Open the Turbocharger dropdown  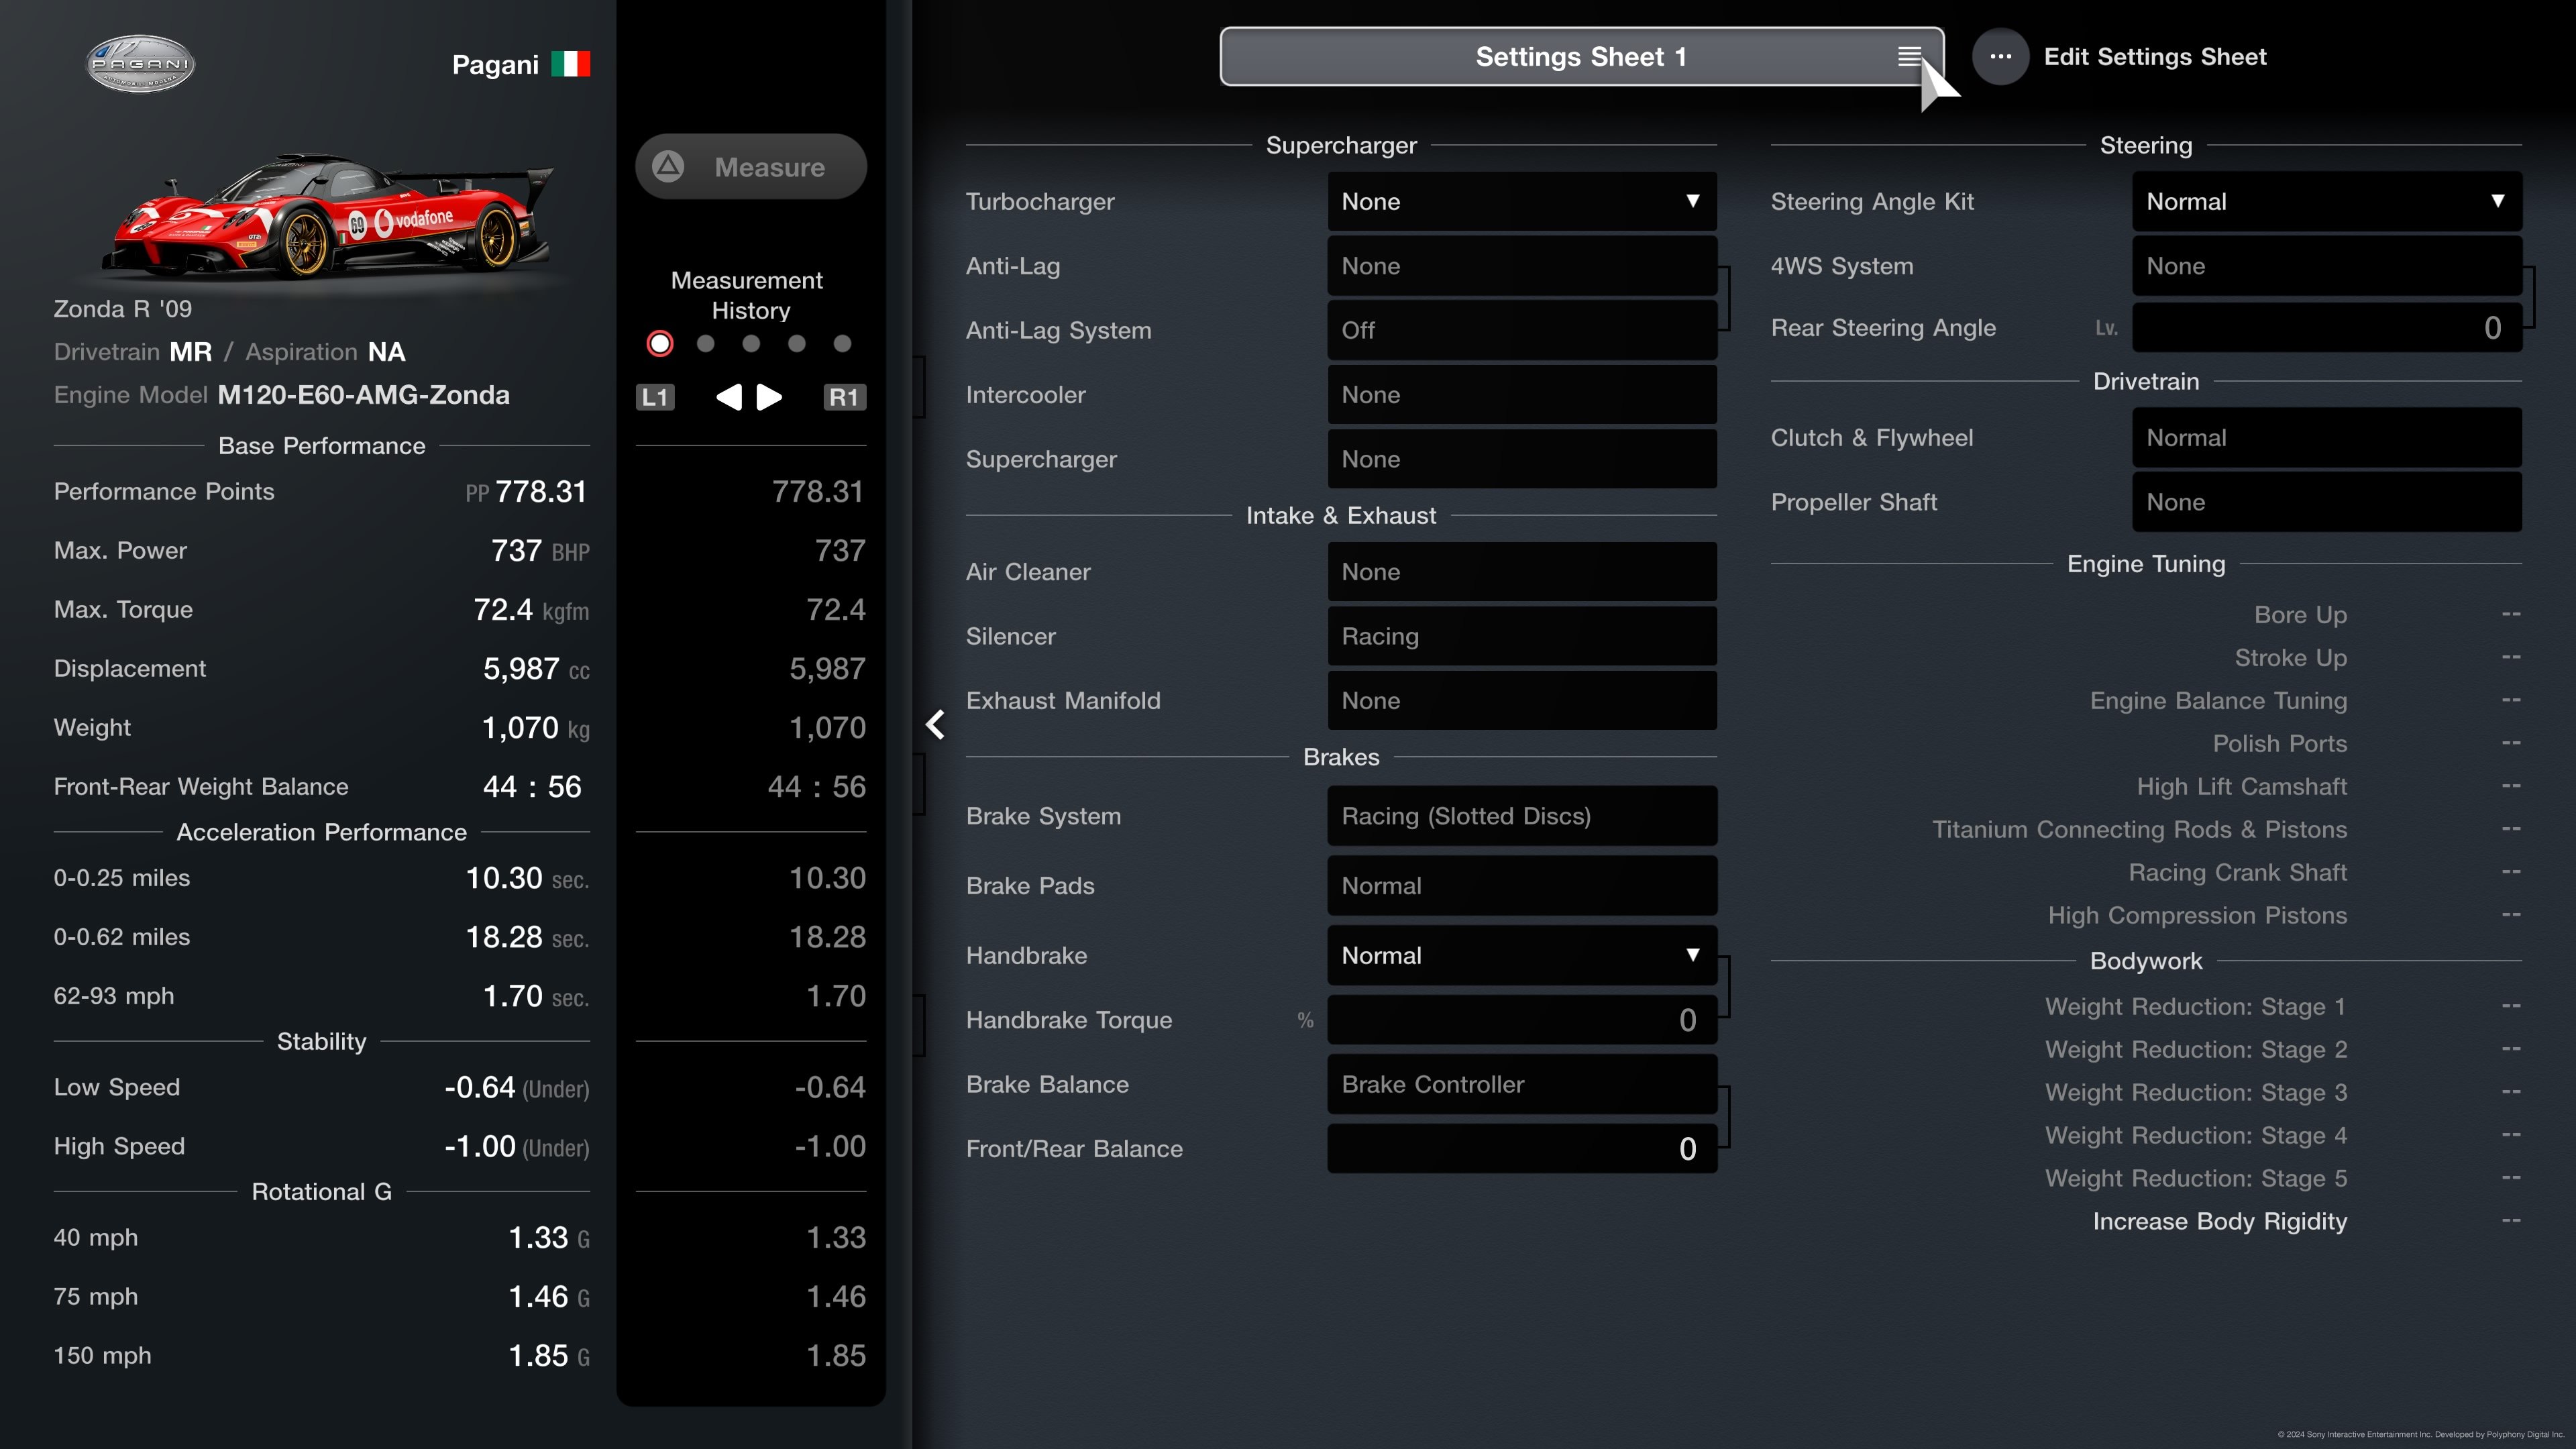[x=1522, y=202]
